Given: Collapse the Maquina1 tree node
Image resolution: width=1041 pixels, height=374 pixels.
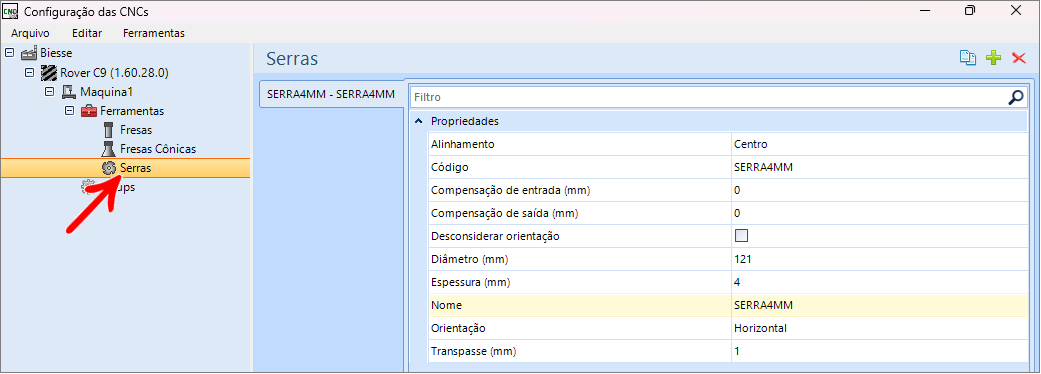Looking at the screenshot, I should (49, 91).
